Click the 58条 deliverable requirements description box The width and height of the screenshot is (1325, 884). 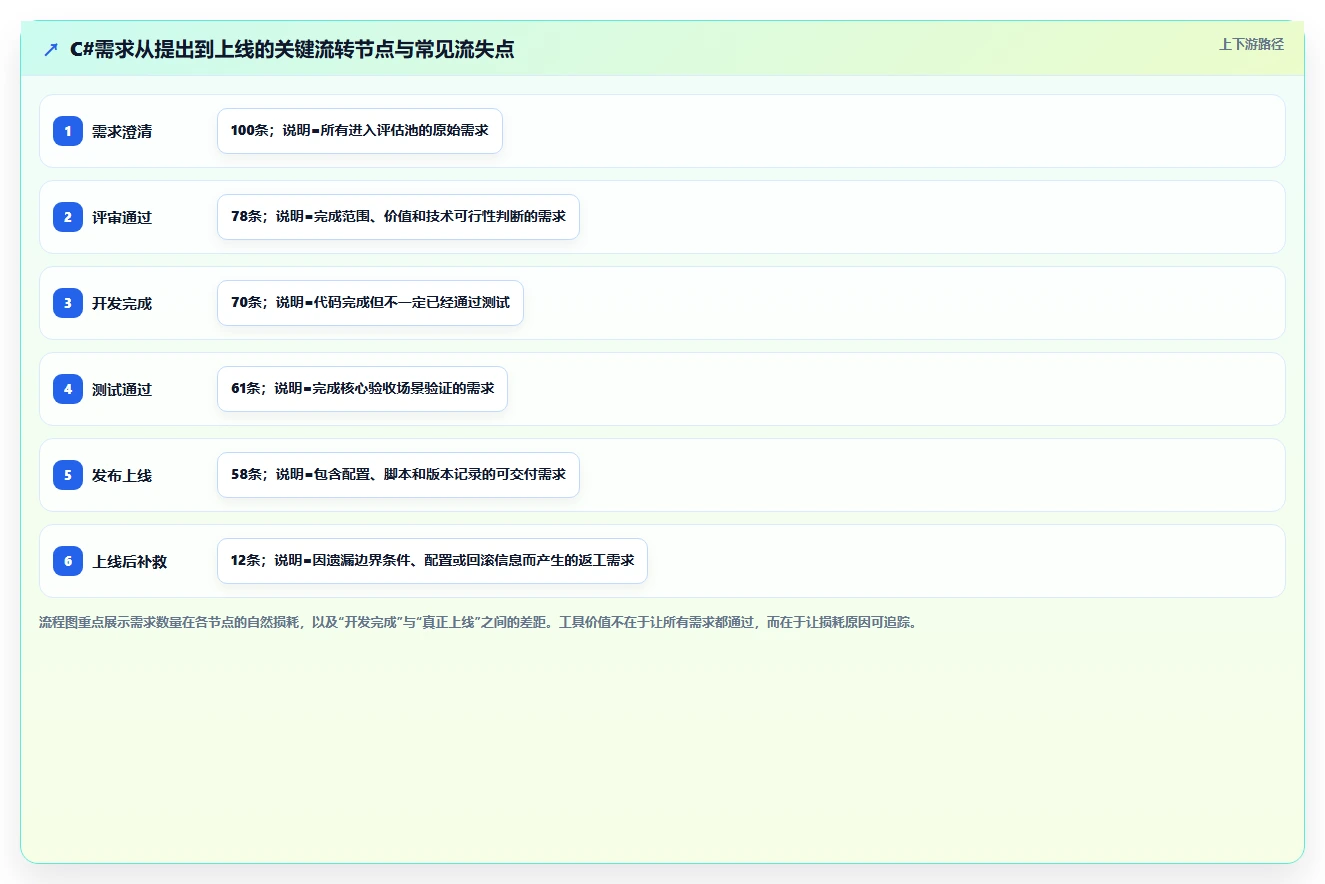click(398, 475)
